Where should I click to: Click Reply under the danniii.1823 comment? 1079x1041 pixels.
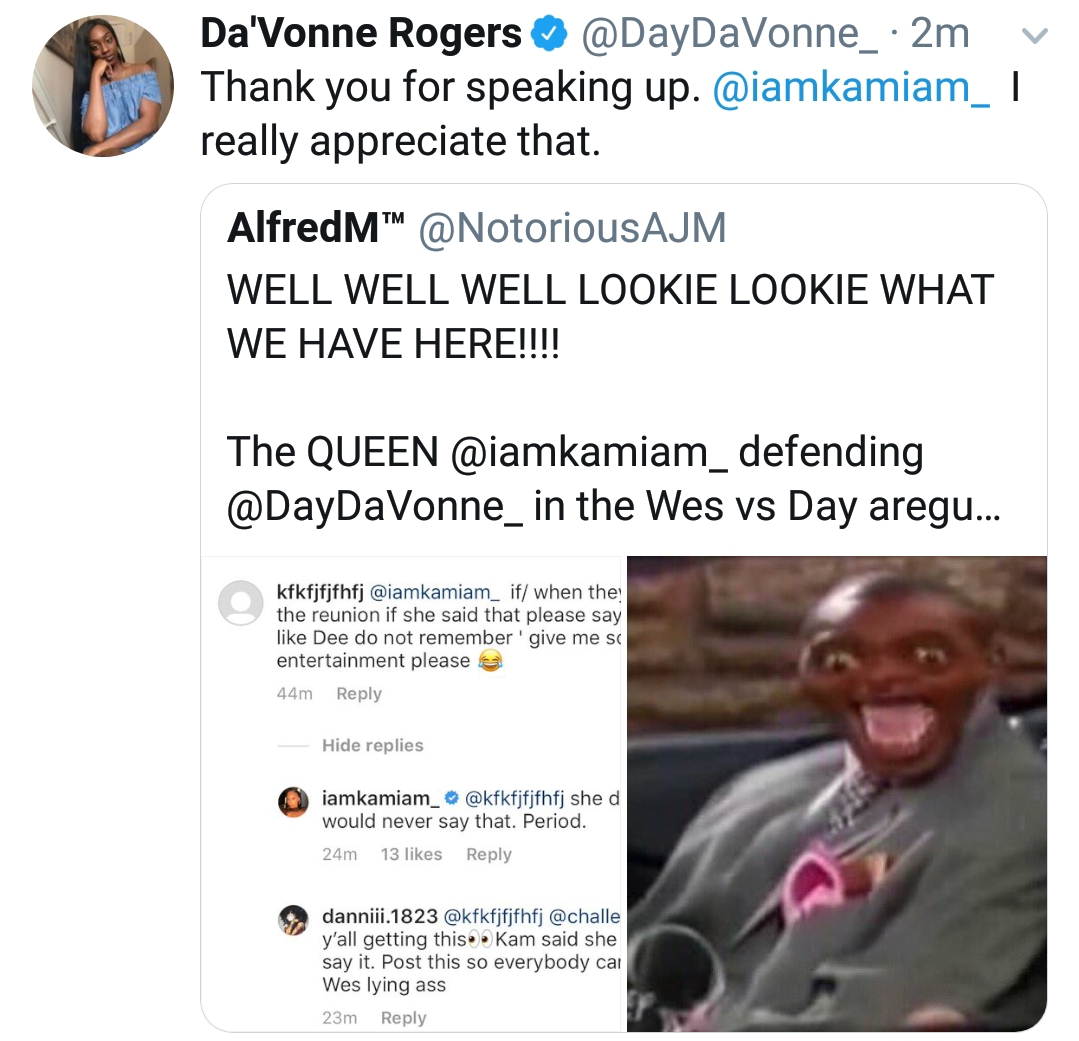403,1018
